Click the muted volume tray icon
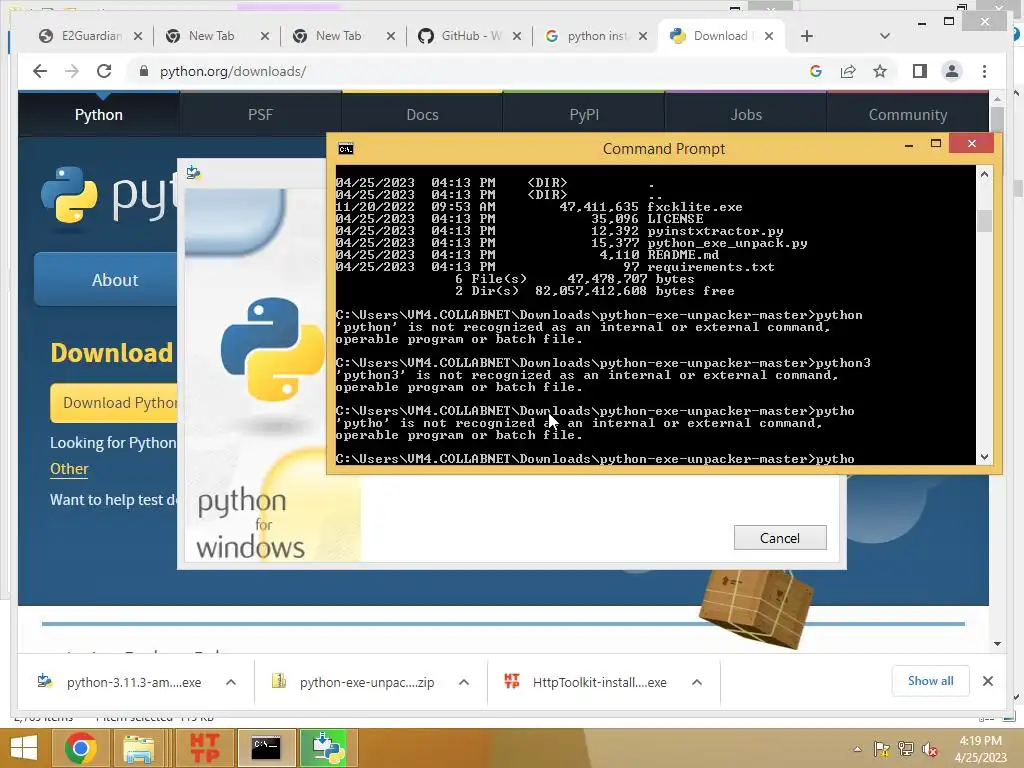1024x768 pixels. pyautogui.click(x=930, y=749)
